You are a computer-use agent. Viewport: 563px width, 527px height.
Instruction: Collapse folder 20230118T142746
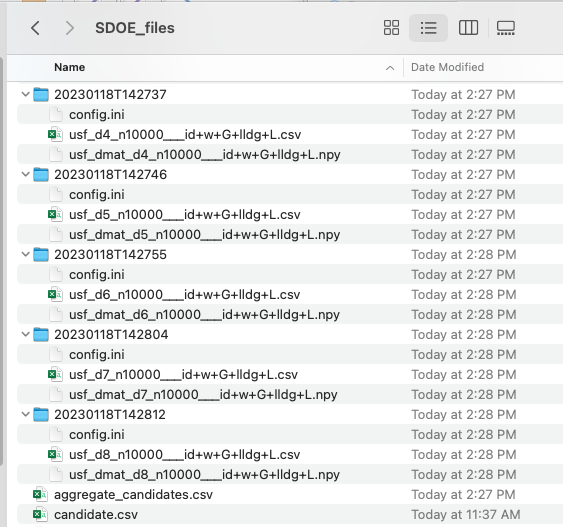25,174
